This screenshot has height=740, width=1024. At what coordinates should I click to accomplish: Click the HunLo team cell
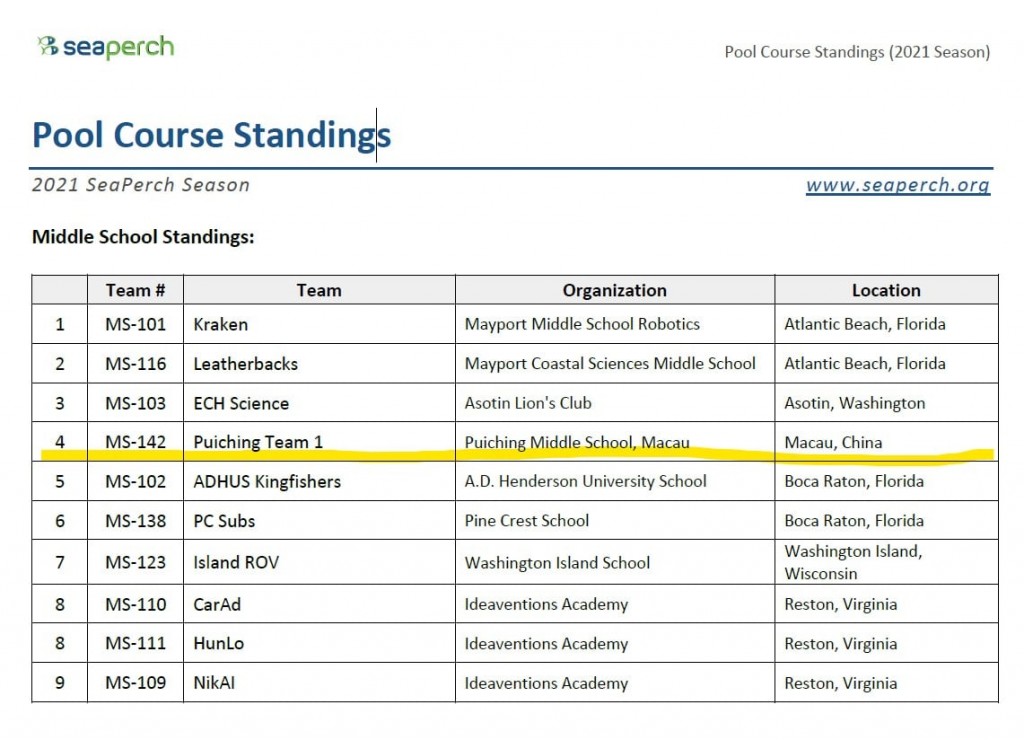[219, 644]
